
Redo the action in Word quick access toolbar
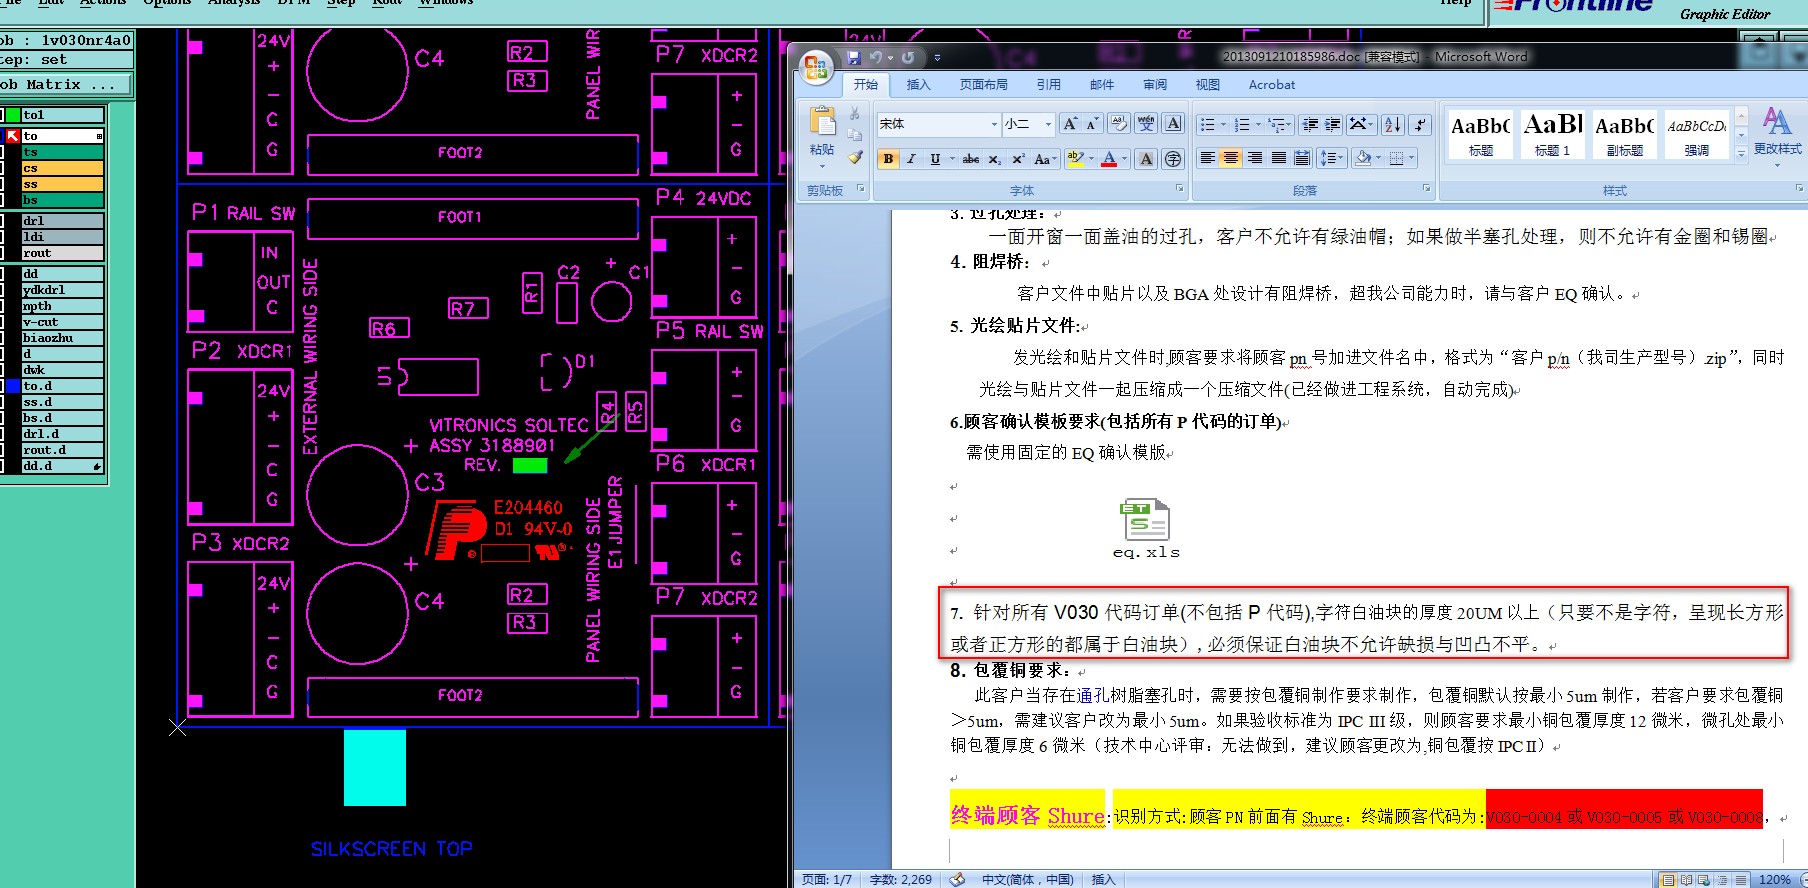(908, 58)
